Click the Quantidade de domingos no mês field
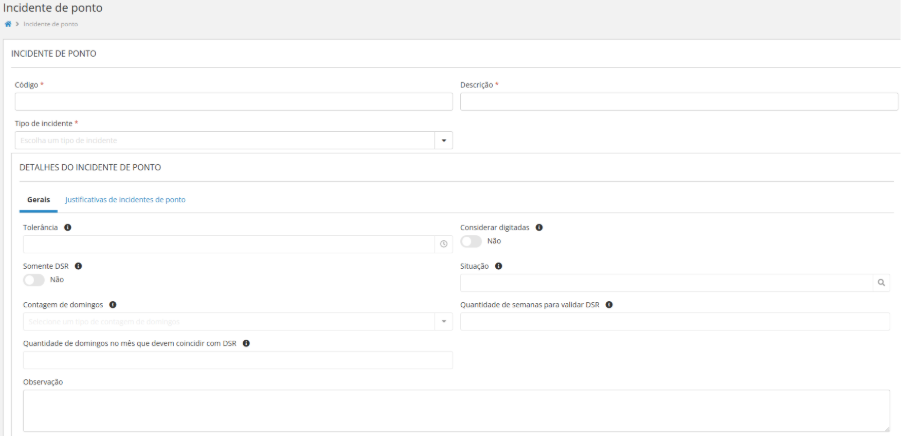901x436 pixels. 238,360
